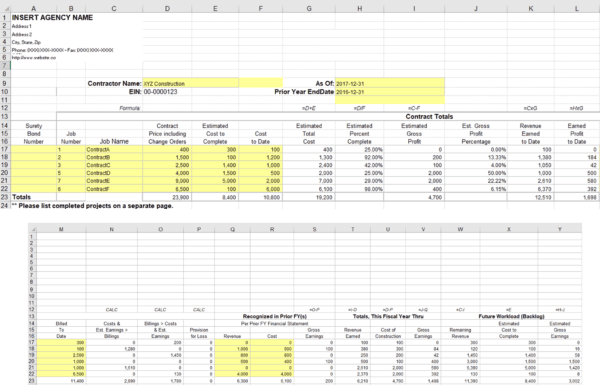This screenshot has width=600, height=385.
Task: Click the estimated gross earnings total '3,002'
Action: (x=559, y=381)
